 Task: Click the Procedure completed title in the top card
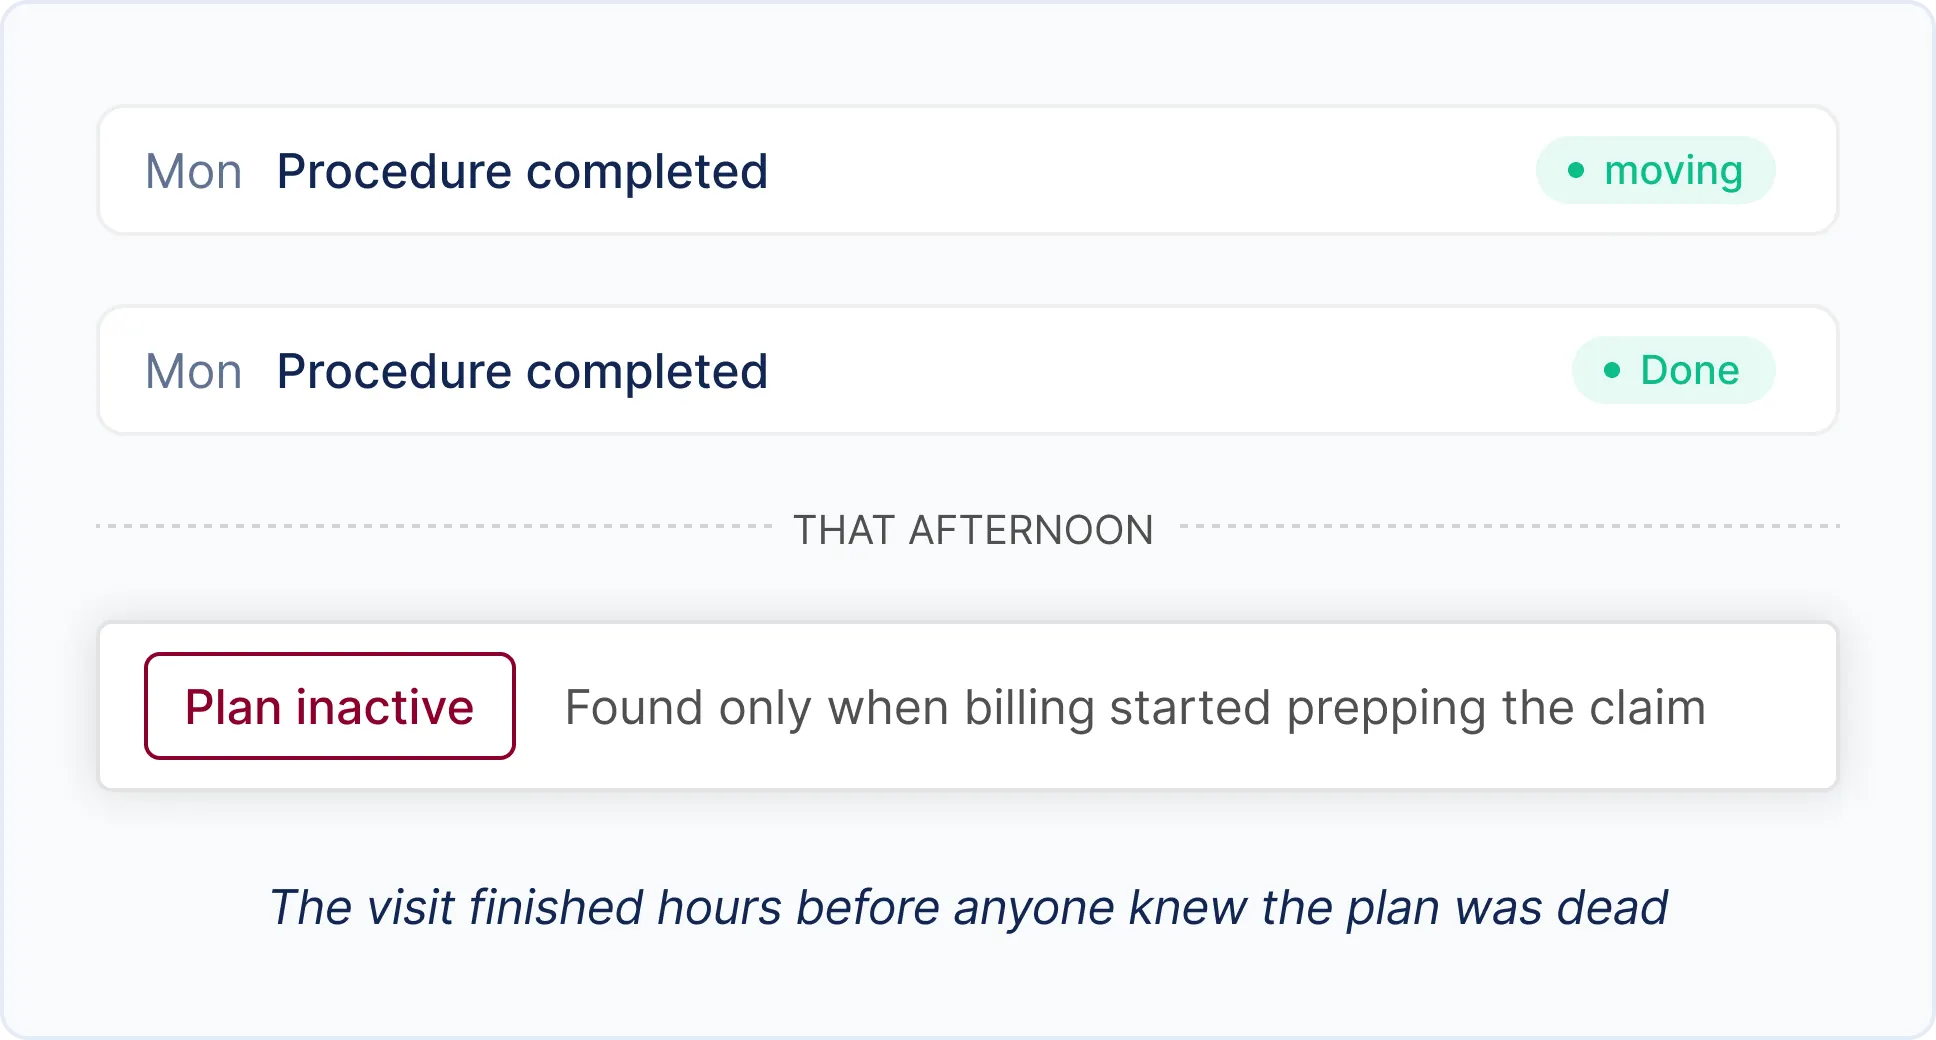coord(522,172)
